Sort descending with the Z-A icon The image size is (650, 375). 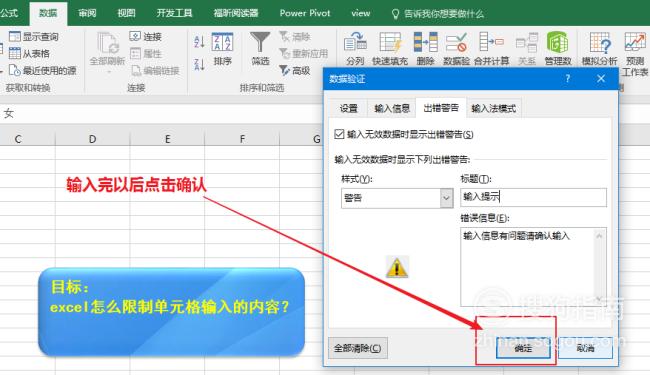(199, 64)
